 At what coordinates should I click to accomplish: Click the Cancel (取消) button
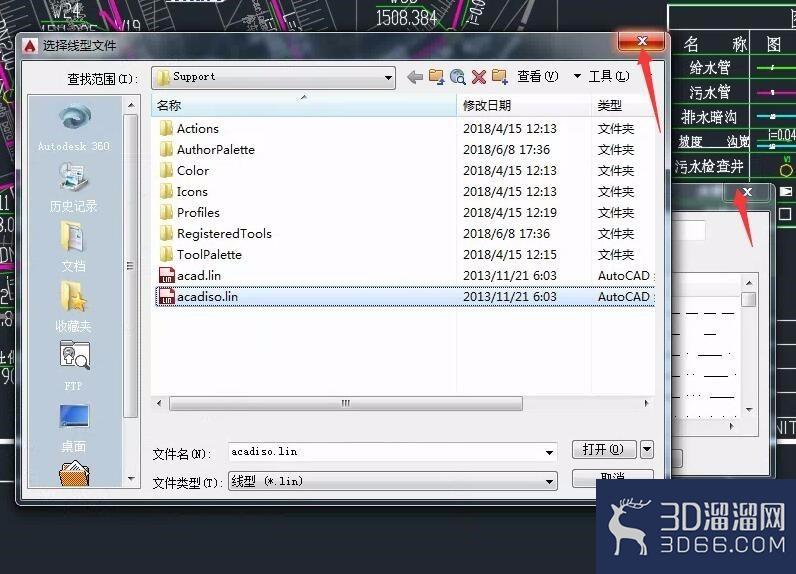point(612,477)
